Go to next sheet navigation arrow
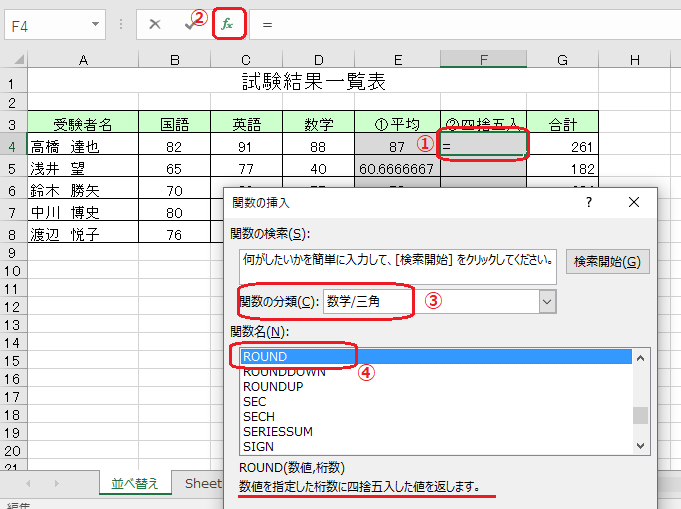 tap(57, 483)
